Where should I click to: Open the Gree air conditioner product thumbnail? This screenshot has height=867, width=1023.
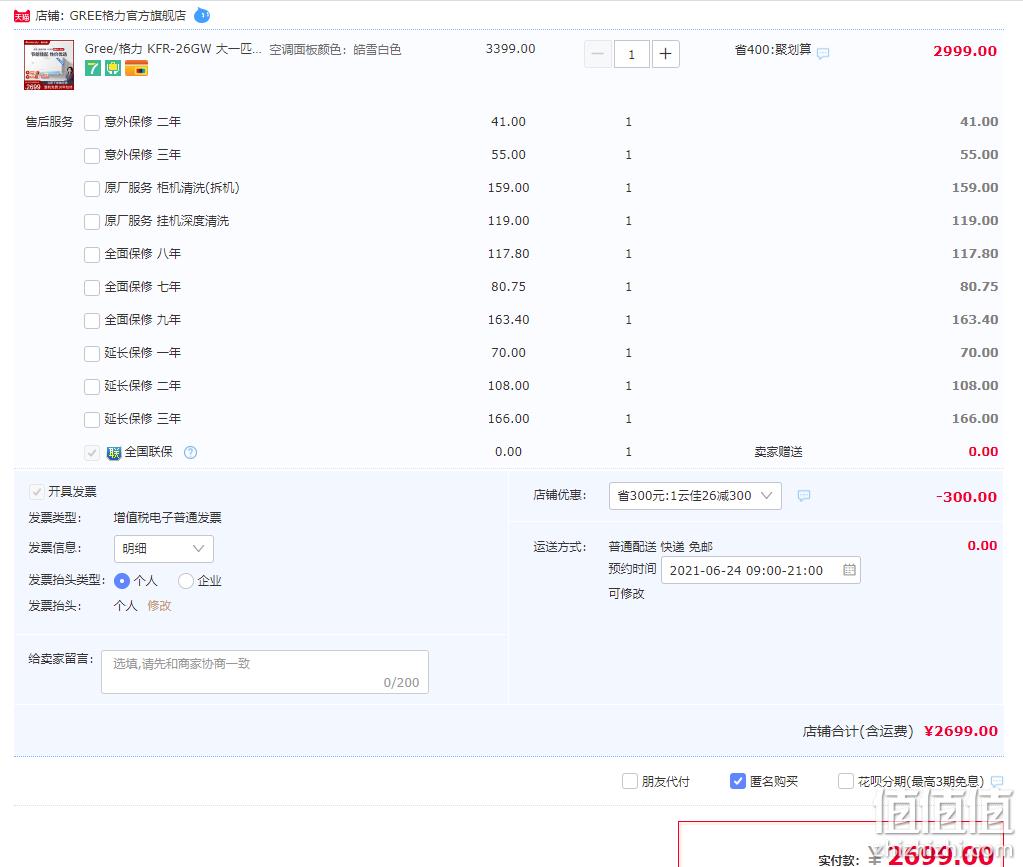pos(49,65)
